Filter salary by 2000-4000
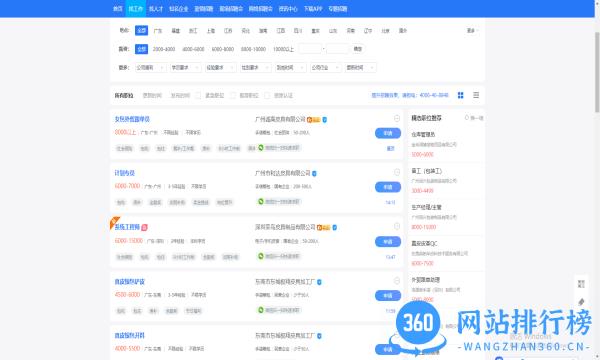The image size is (600, 360). click(164, 49)
